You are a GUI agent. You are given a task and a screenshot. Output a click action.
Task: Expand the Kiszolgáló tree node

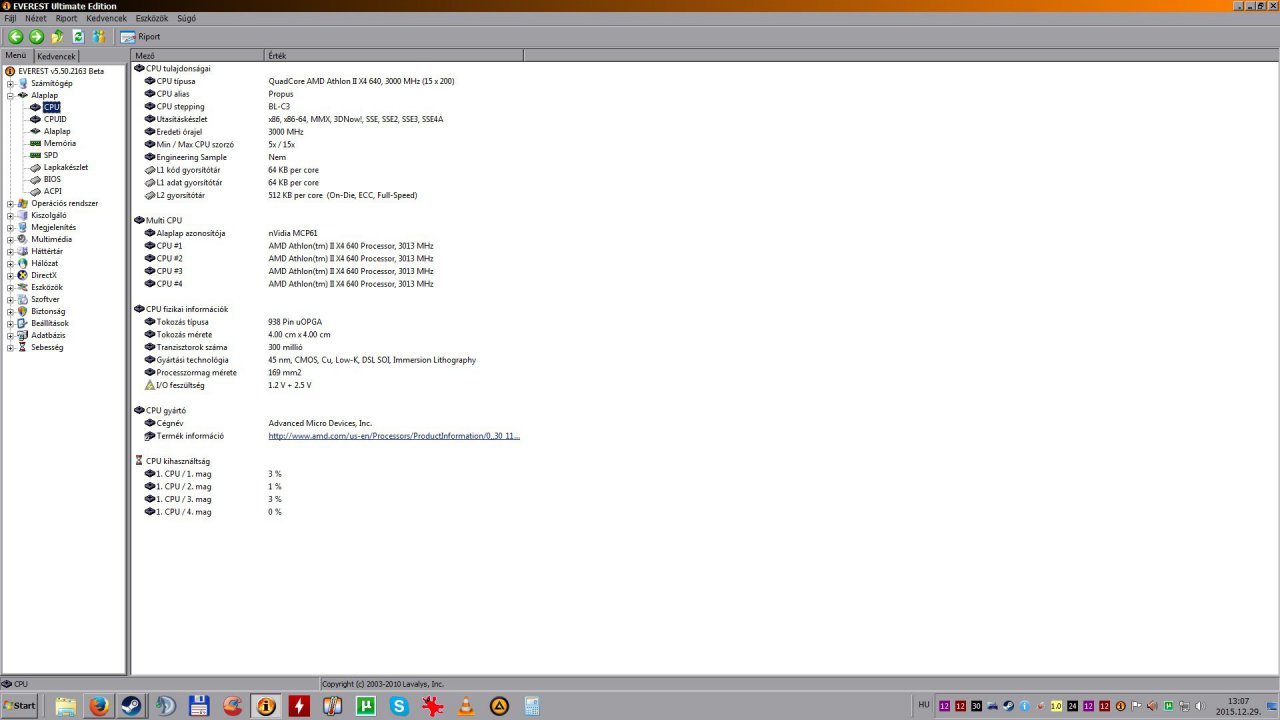point(10,215)
